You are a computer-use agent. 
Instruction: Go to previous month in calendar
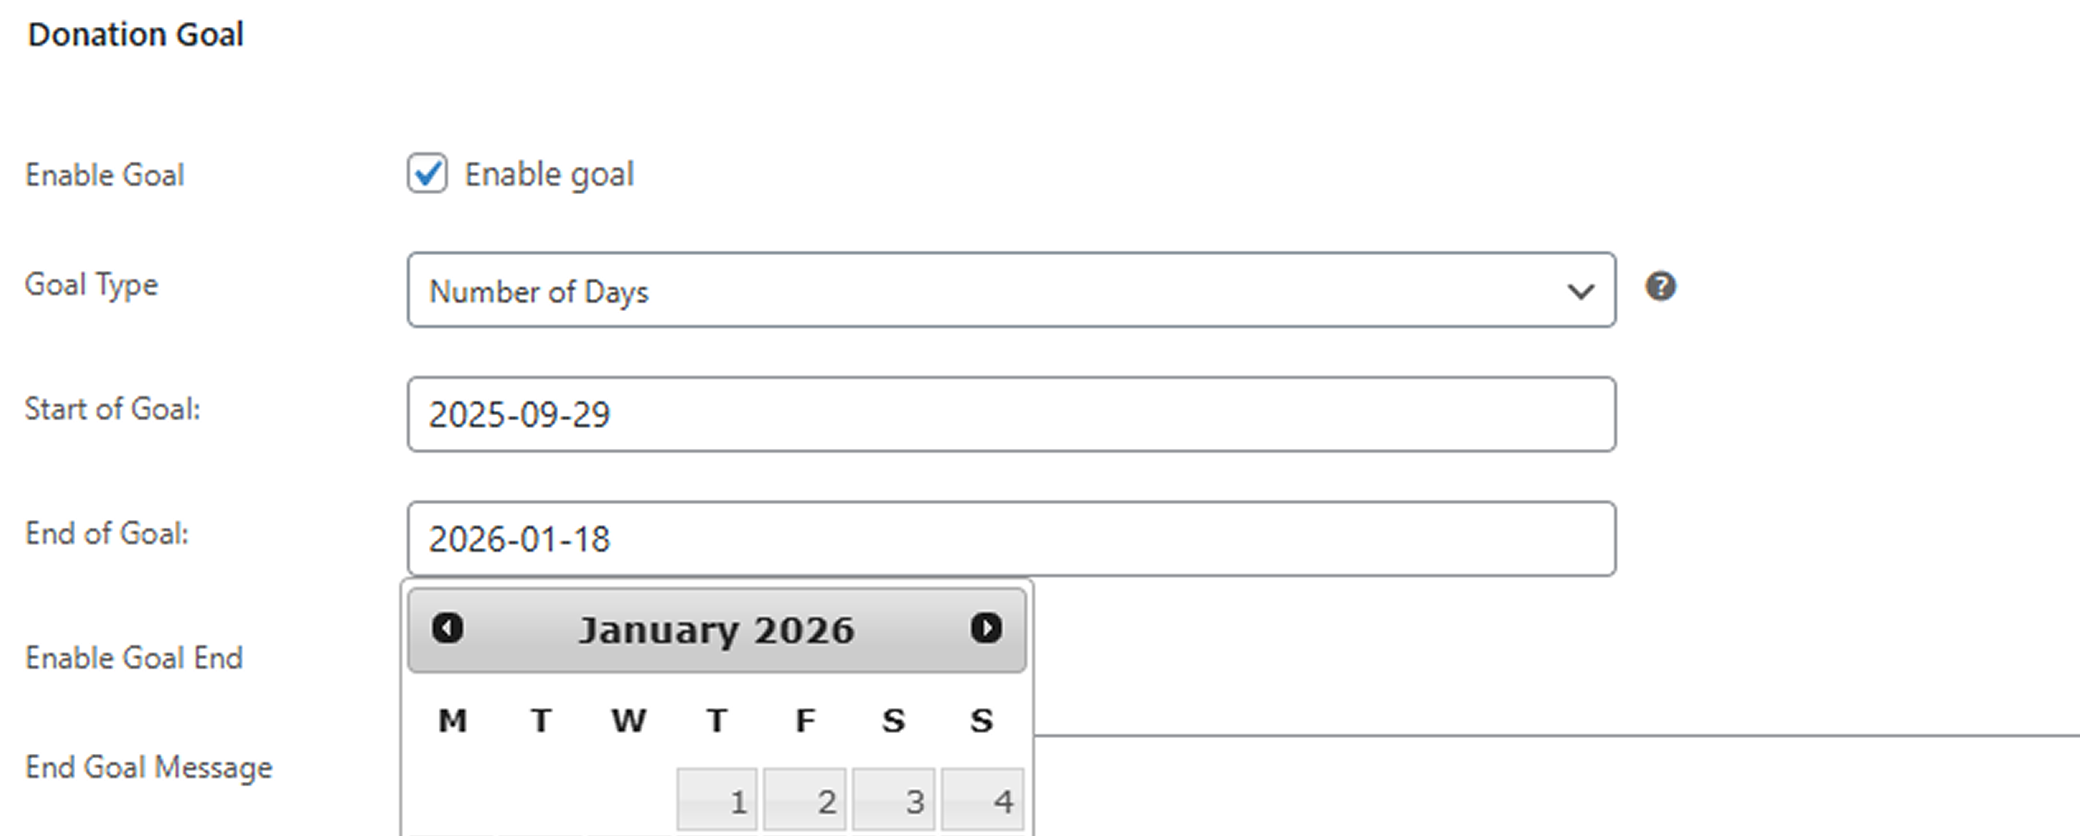pyautogui.click(x=447, y=628)
